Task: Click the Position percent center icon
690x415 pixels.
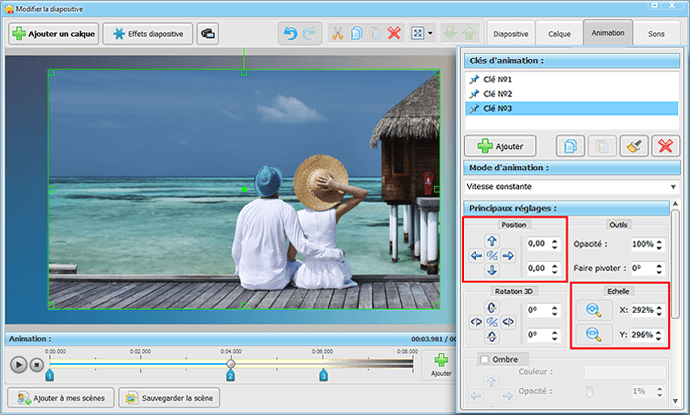Action: 492,256
